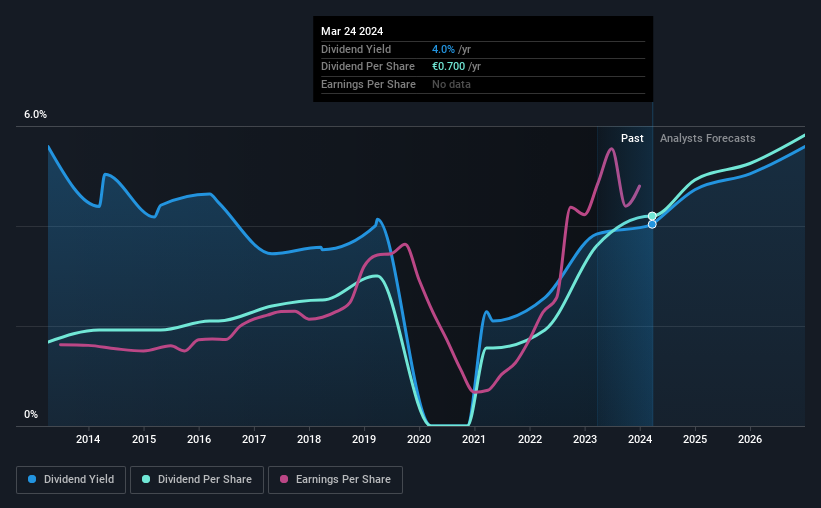The image size is (821, 508).
Task: Click the '6.0%' y-axis label
Action: tap(36, 114)
